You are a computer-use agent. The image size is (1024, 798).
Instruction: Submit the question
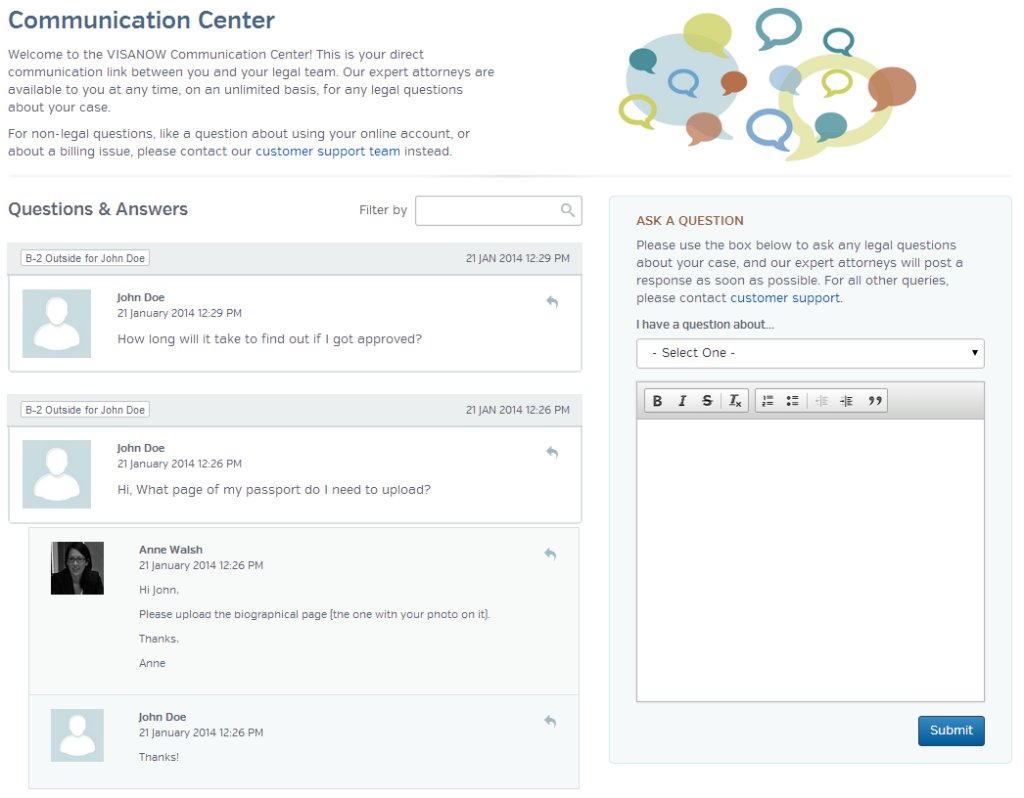[951, 731]
